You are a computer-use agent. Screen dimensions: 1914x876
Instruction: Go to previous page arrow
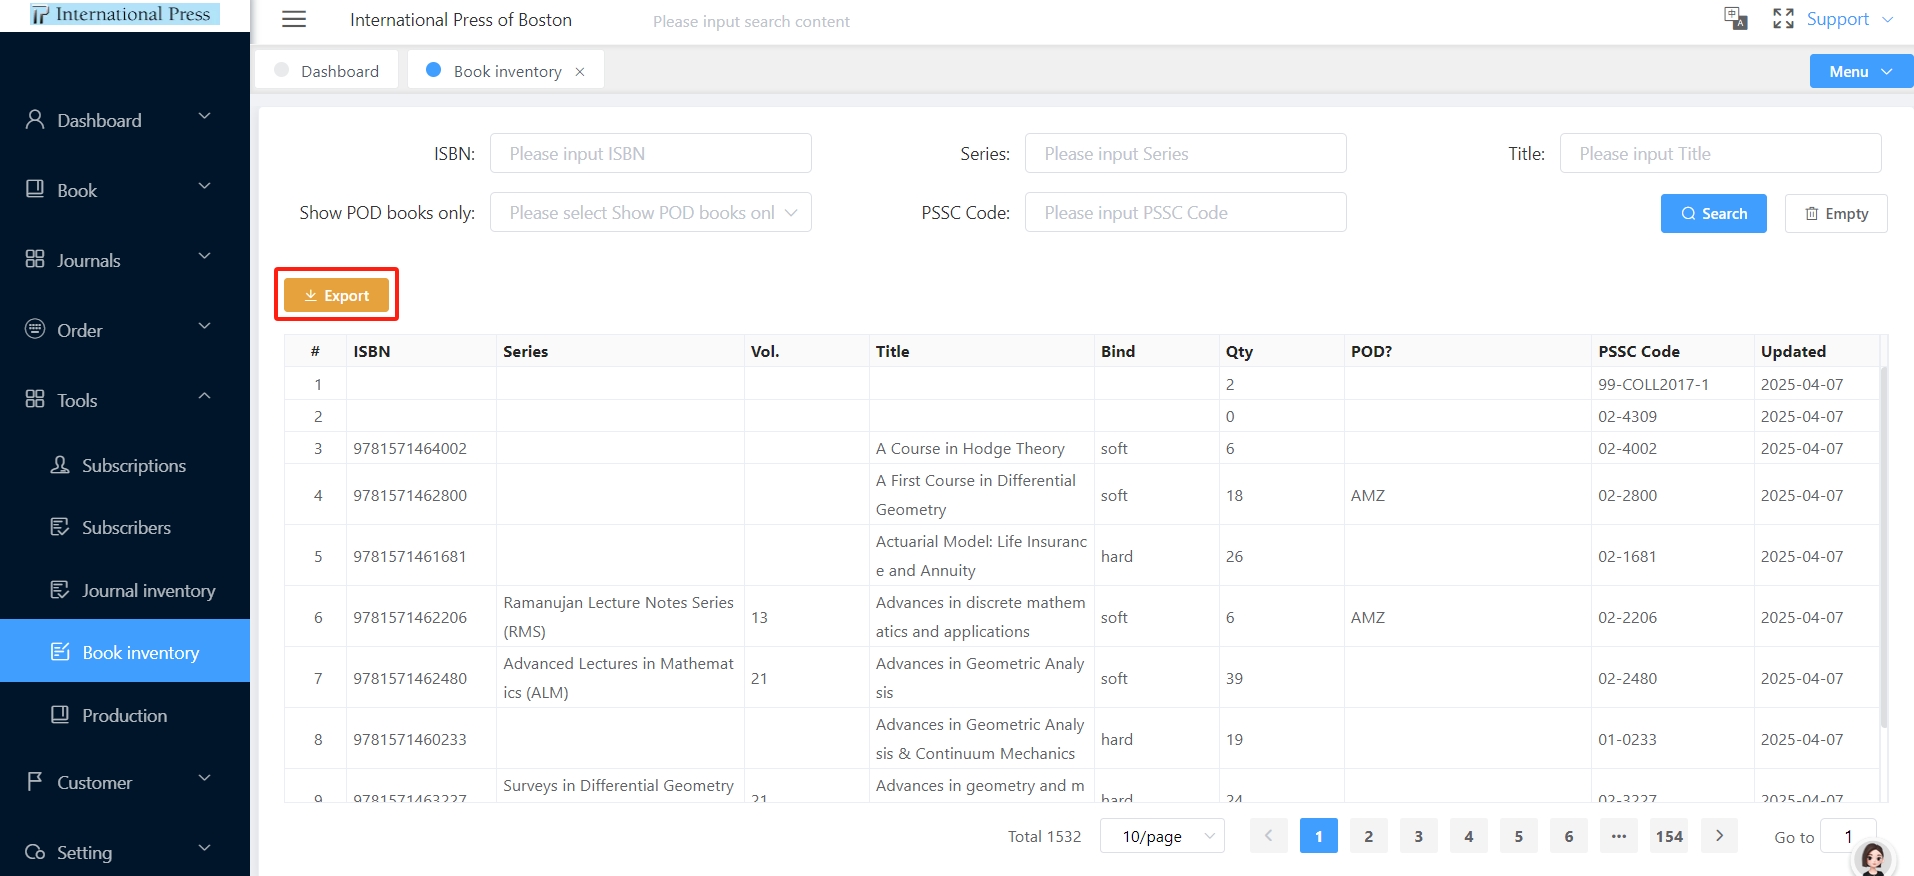click(x=1268, y=836)
